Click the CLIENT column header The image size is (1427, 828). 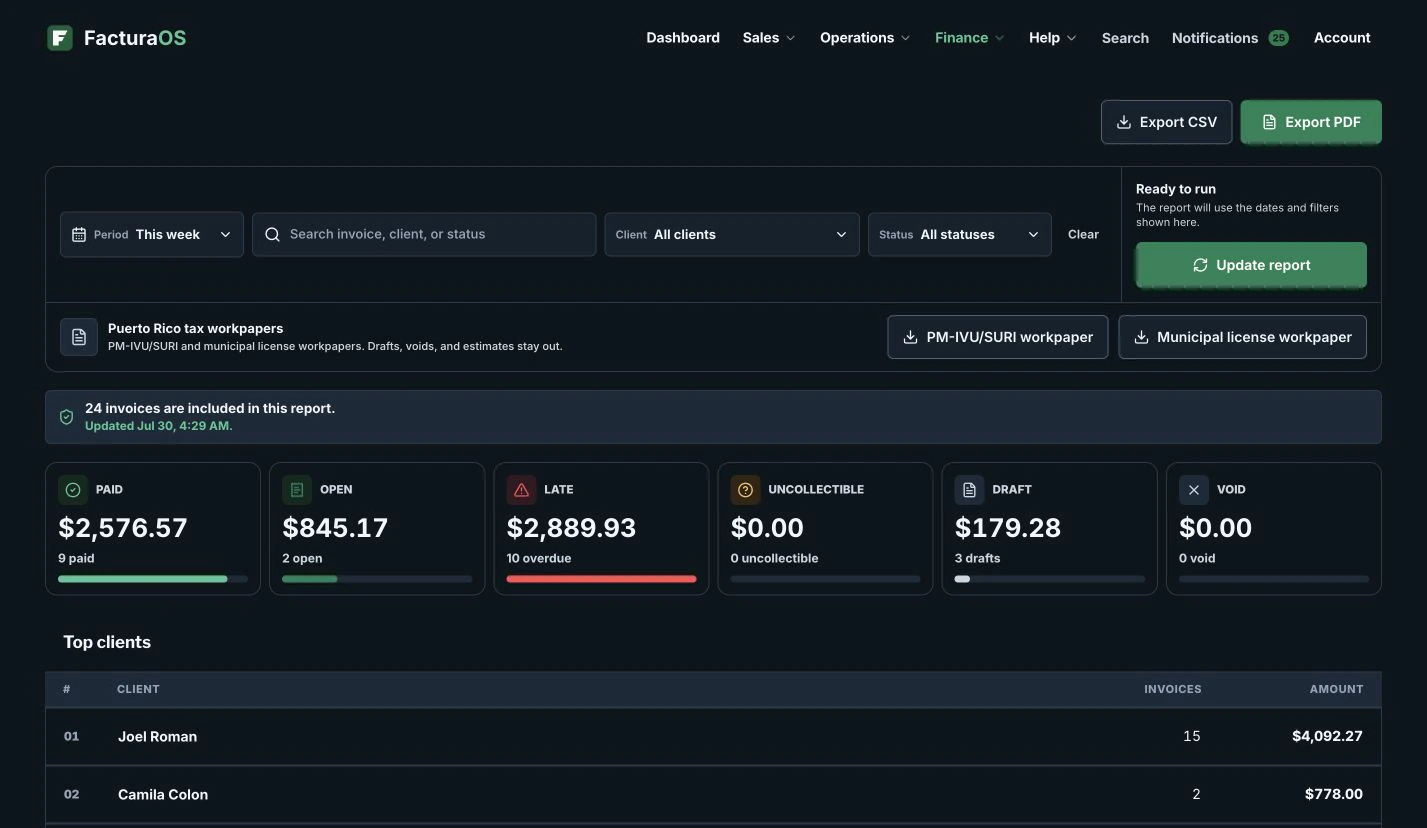coord(138,689)
